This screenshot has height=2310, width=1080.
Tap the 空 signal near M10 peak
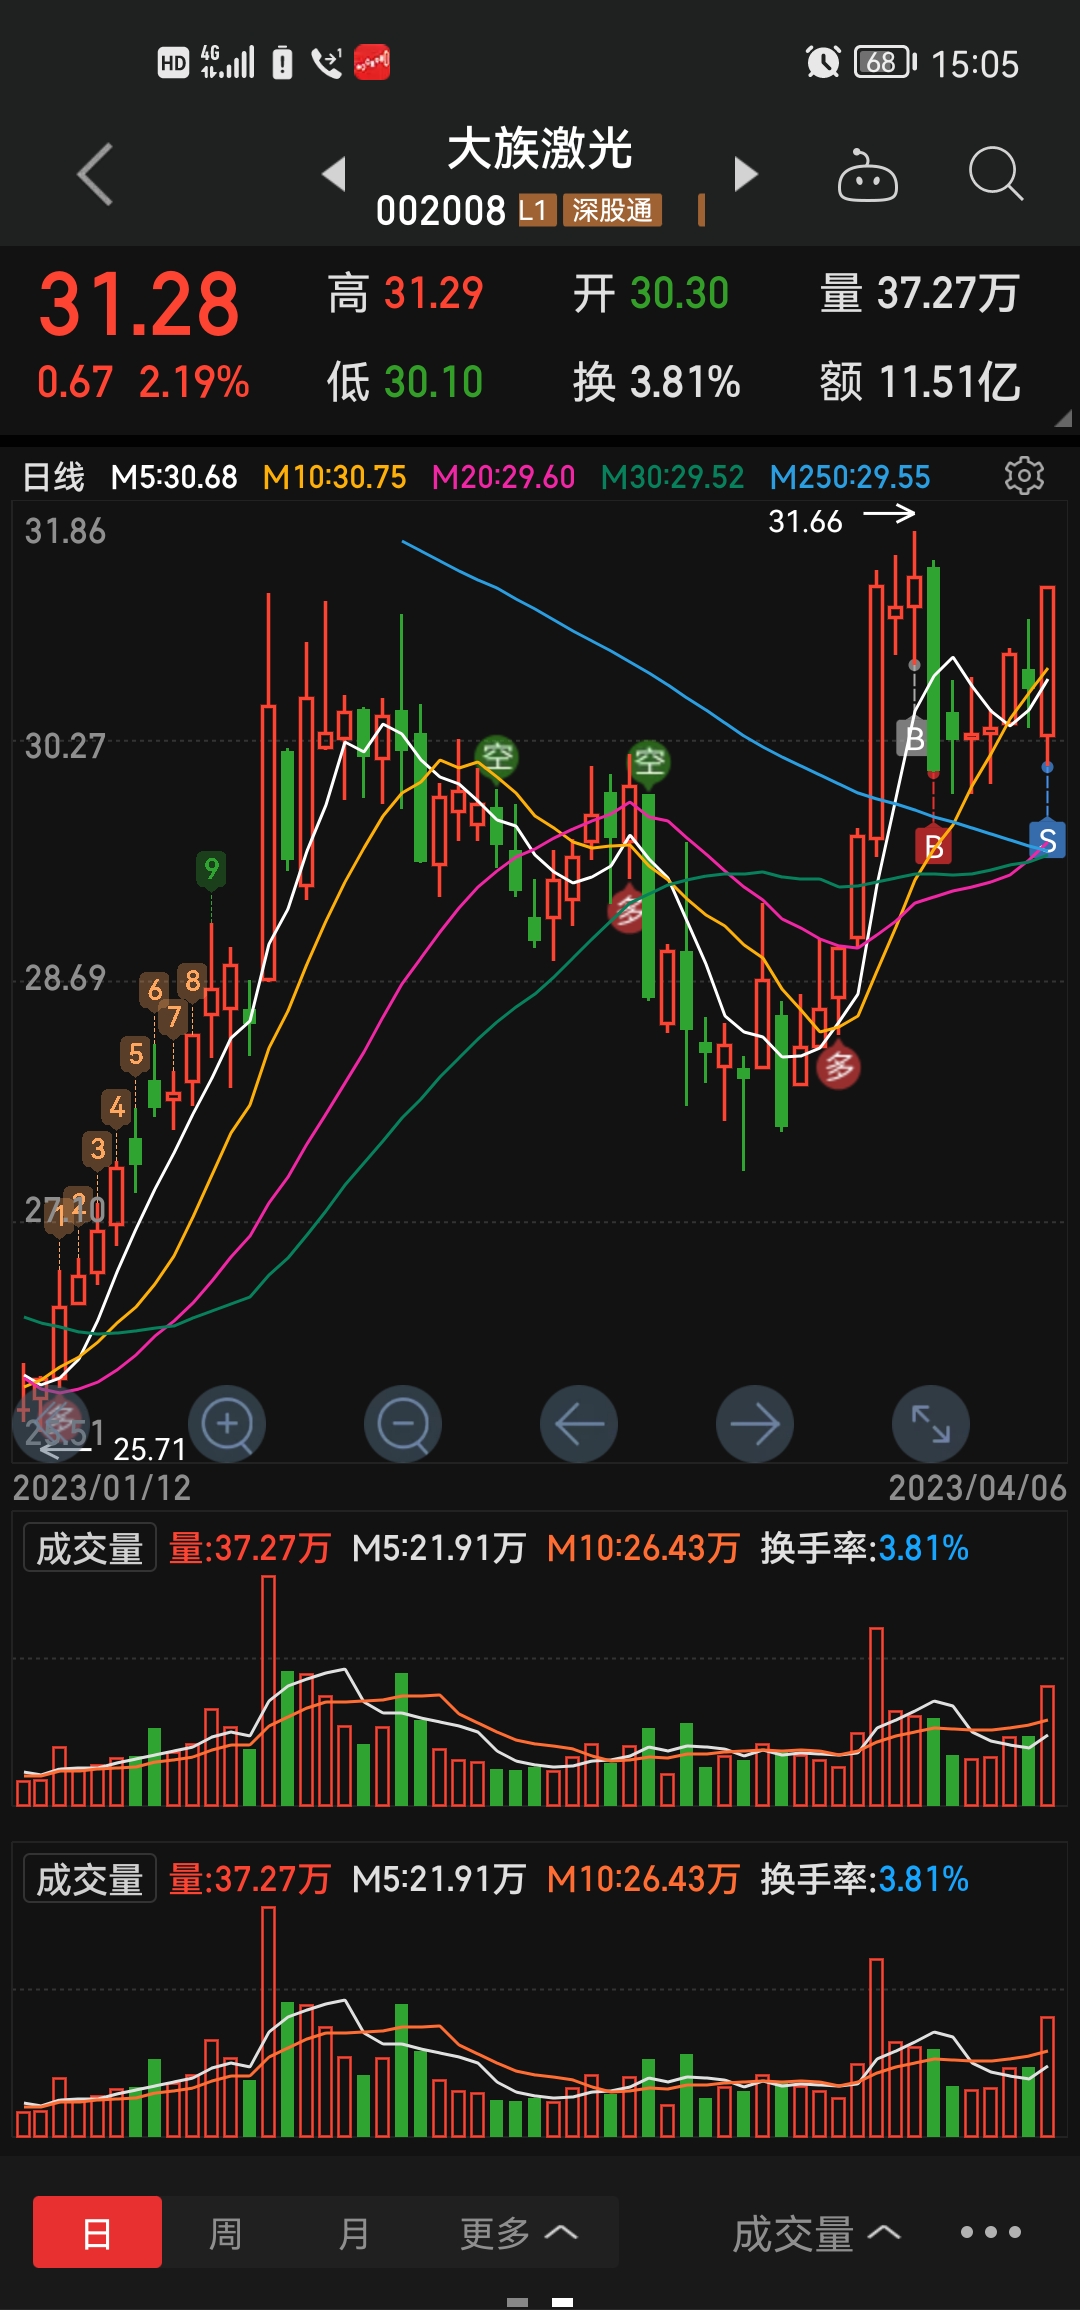[x=497, y=757]
